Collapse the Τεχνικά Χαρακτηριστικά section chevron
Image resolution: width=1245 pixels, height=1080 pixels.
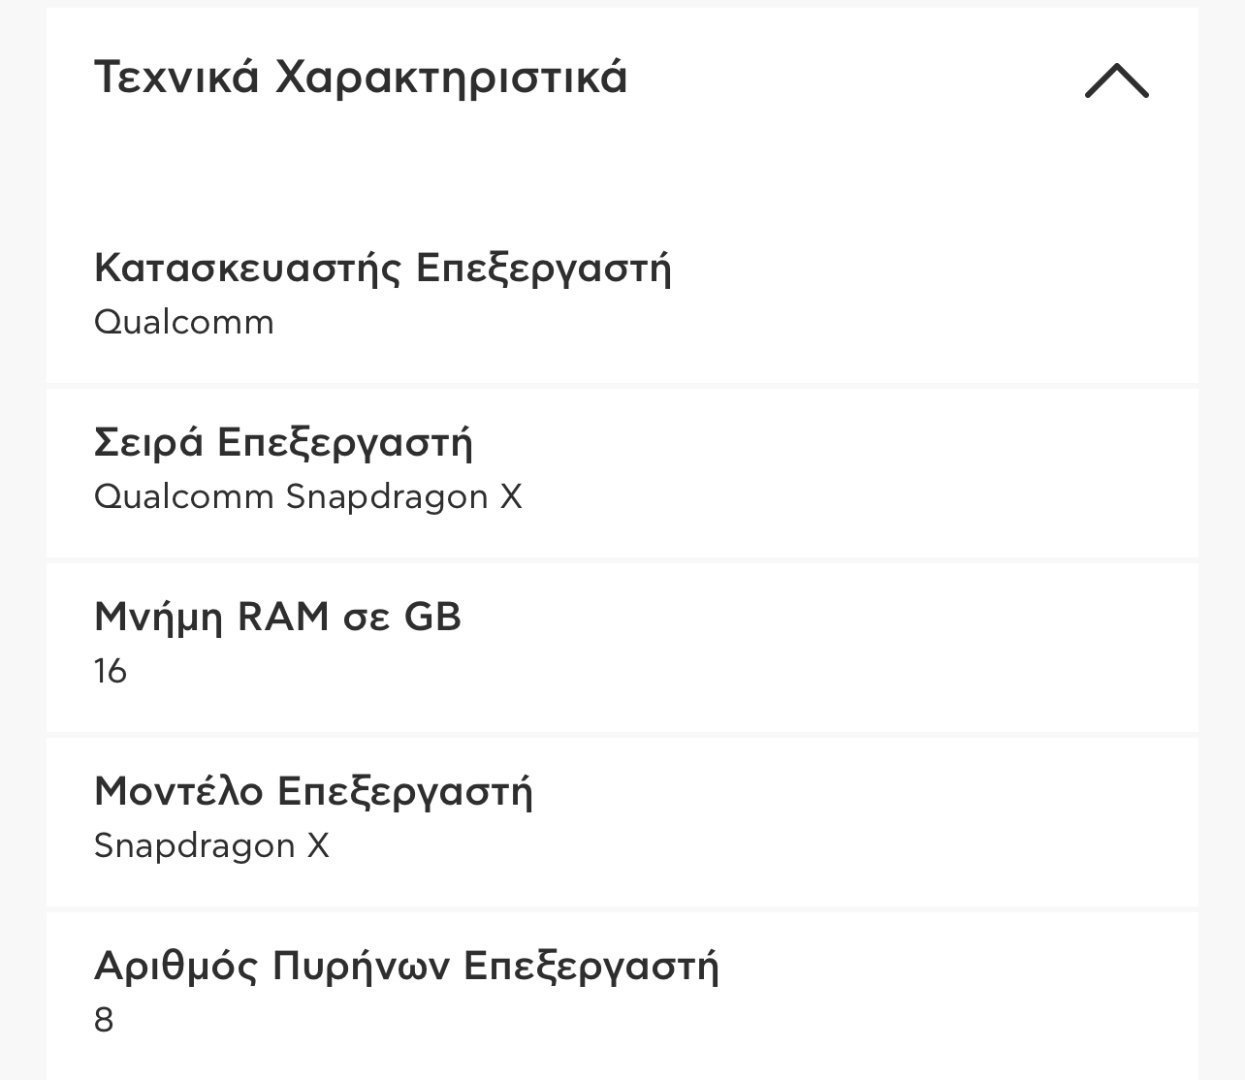click(1116, 81)
